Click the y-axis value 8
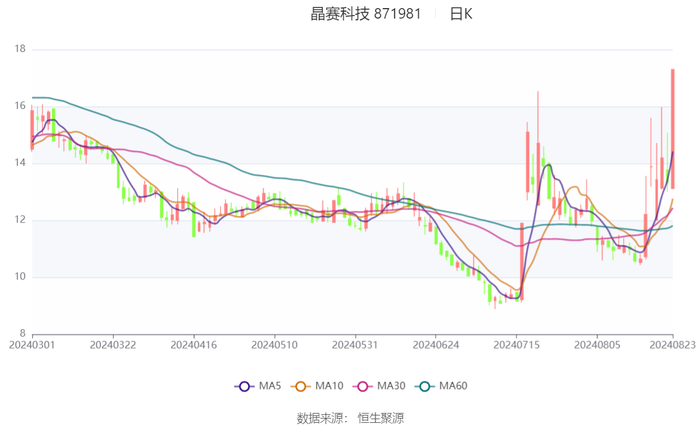700x426 pixels. 23,334
